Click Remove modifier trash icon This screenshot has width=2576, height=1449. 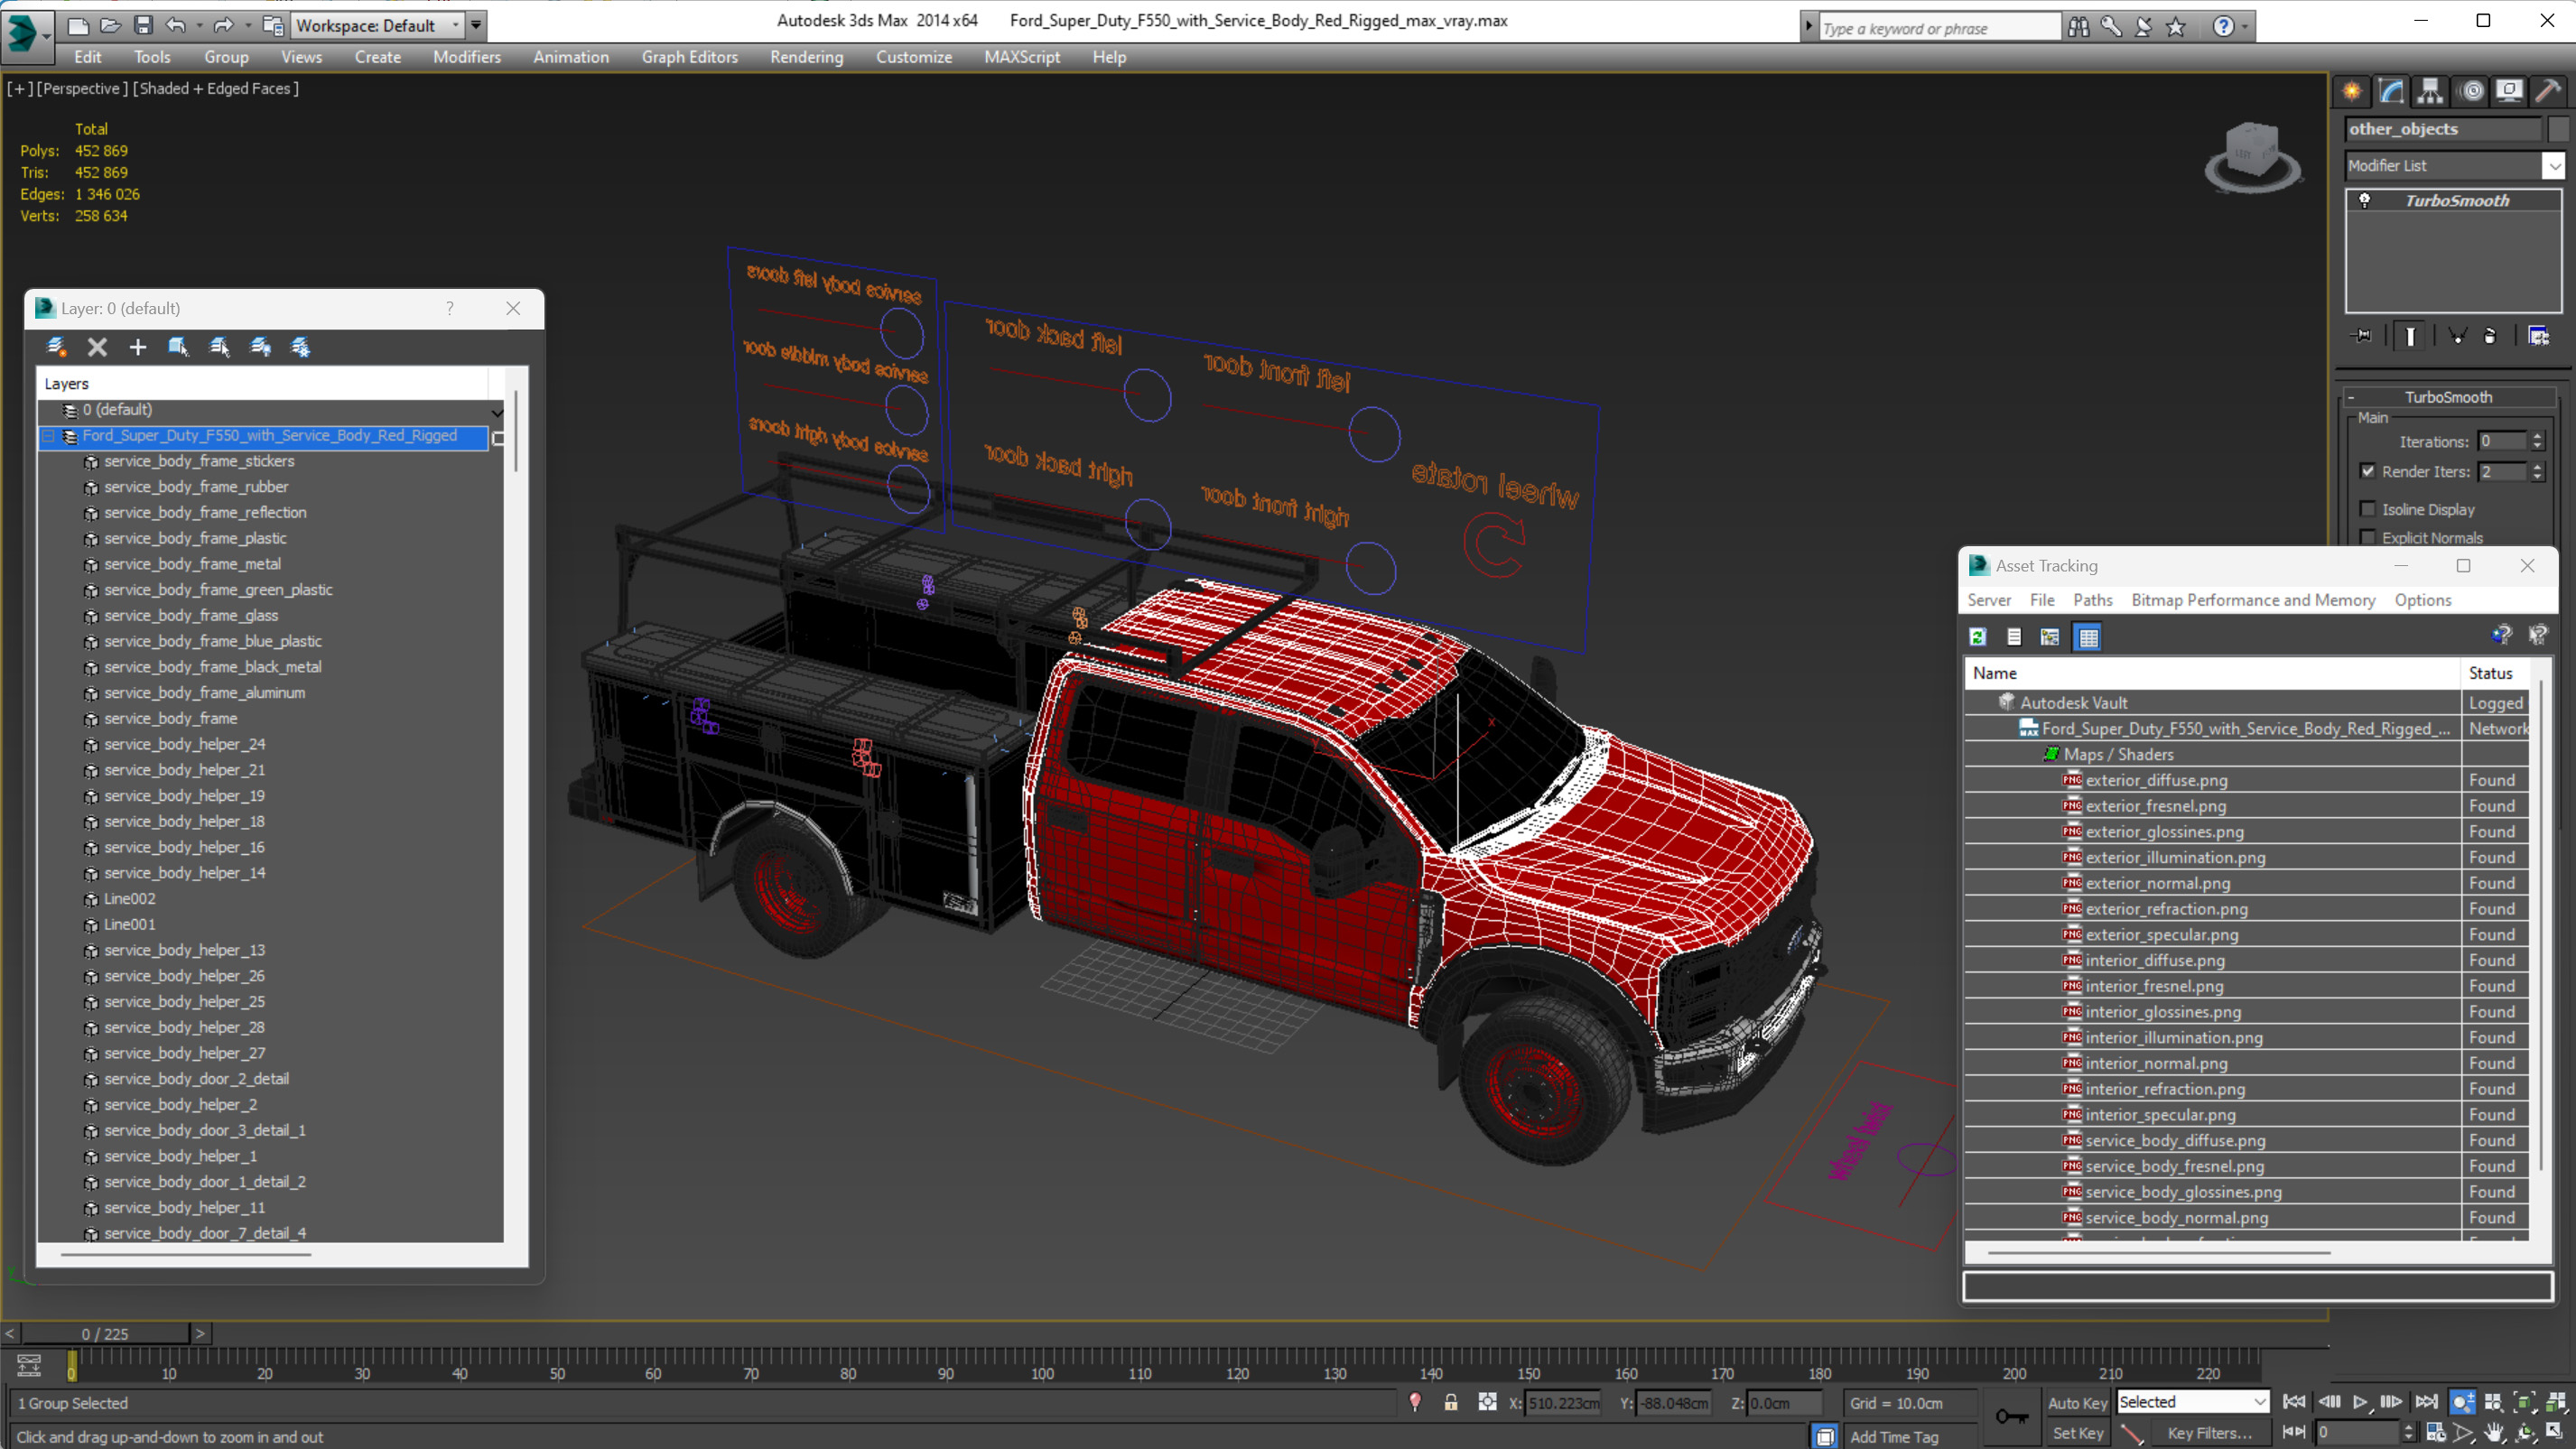click(x=2490, y=336)
